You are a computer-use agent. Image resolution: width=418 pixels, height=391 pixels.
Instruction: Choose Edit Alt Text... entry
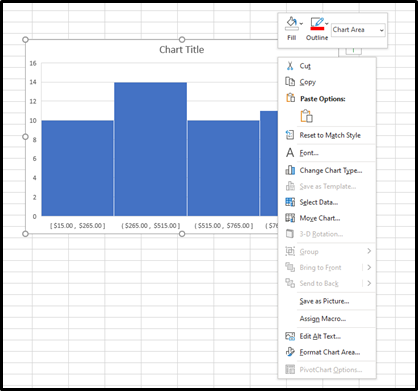pyautogui.click(x=320, y=336)
